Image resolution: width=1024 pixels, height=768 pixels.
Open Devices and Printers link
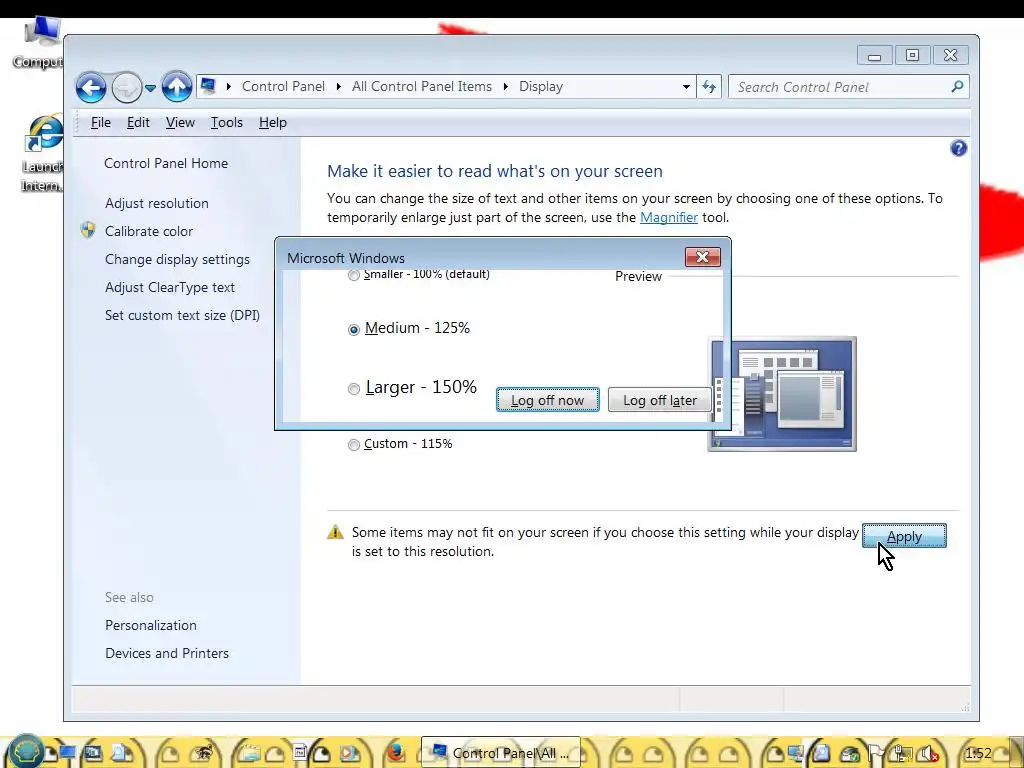(167, 654)
